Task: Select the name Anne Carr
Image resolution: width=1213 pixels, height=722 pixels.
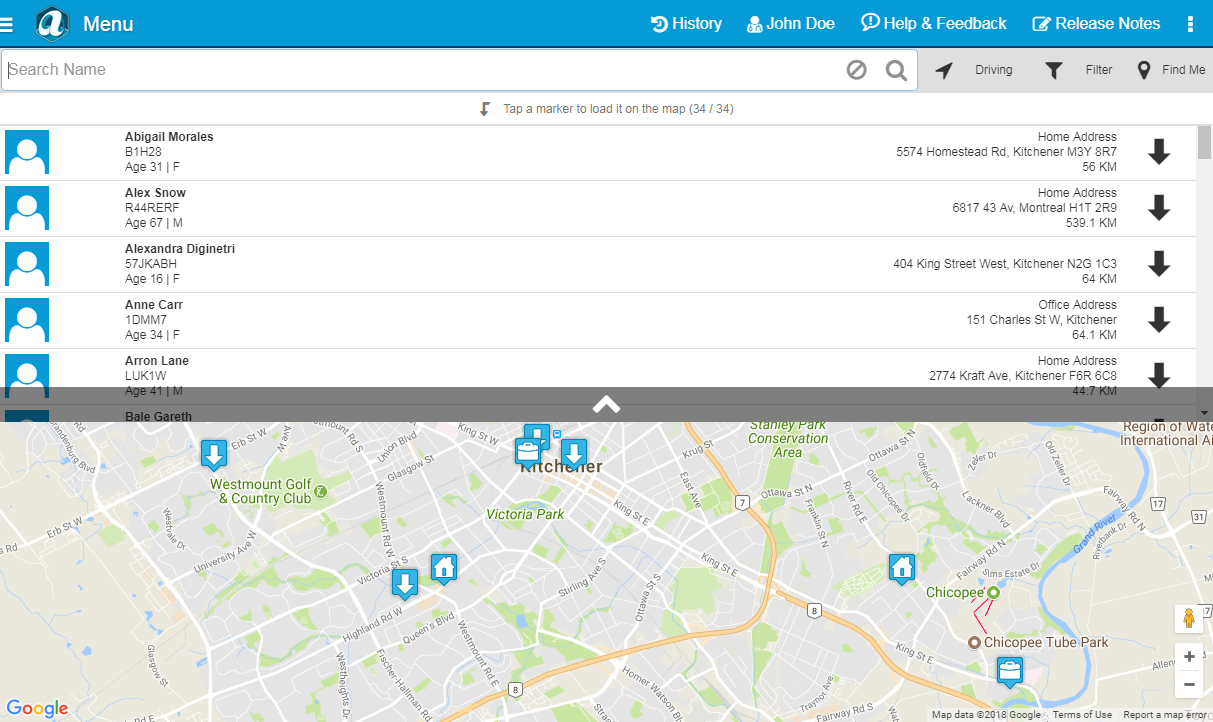Action: pyautogui.click(x=154, y=305)
